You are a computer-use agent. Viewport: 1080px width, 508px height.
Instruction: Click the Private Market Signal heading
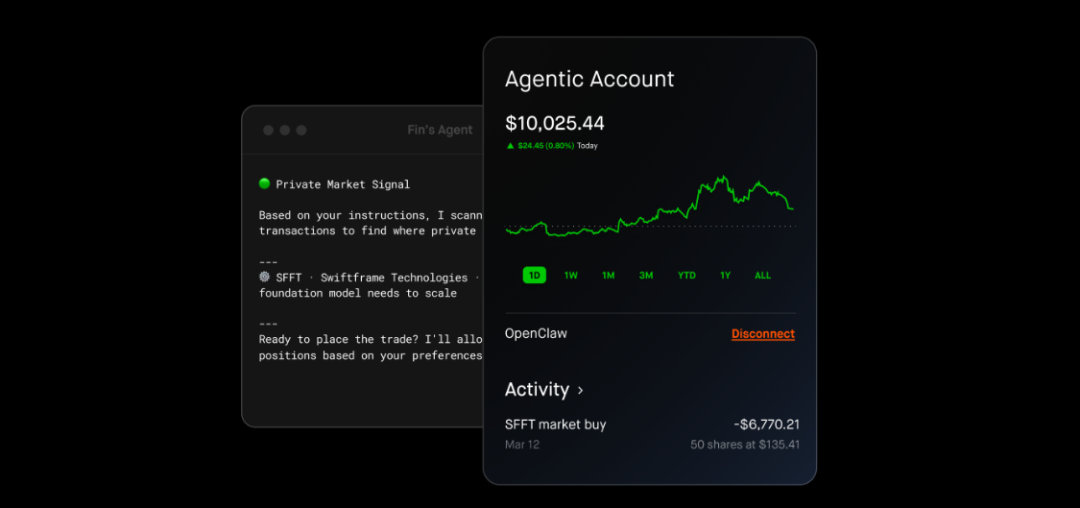(342, 184)
